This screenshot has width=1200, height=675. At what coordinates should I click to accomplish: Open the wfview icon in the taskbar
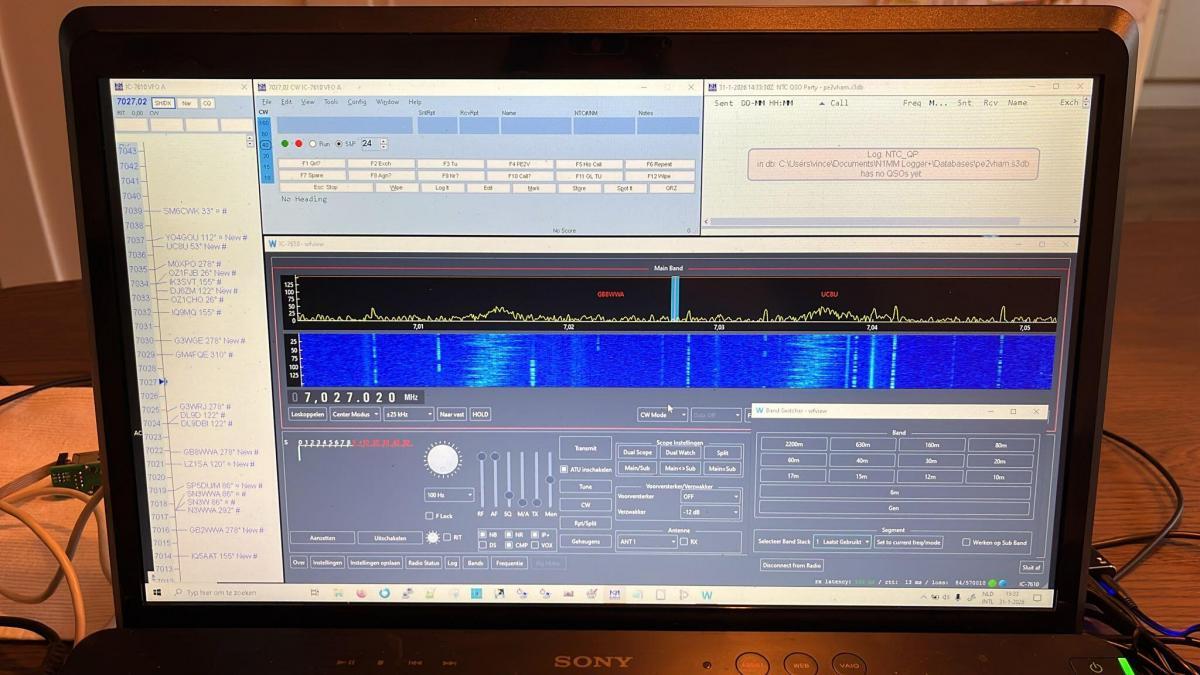707,595
